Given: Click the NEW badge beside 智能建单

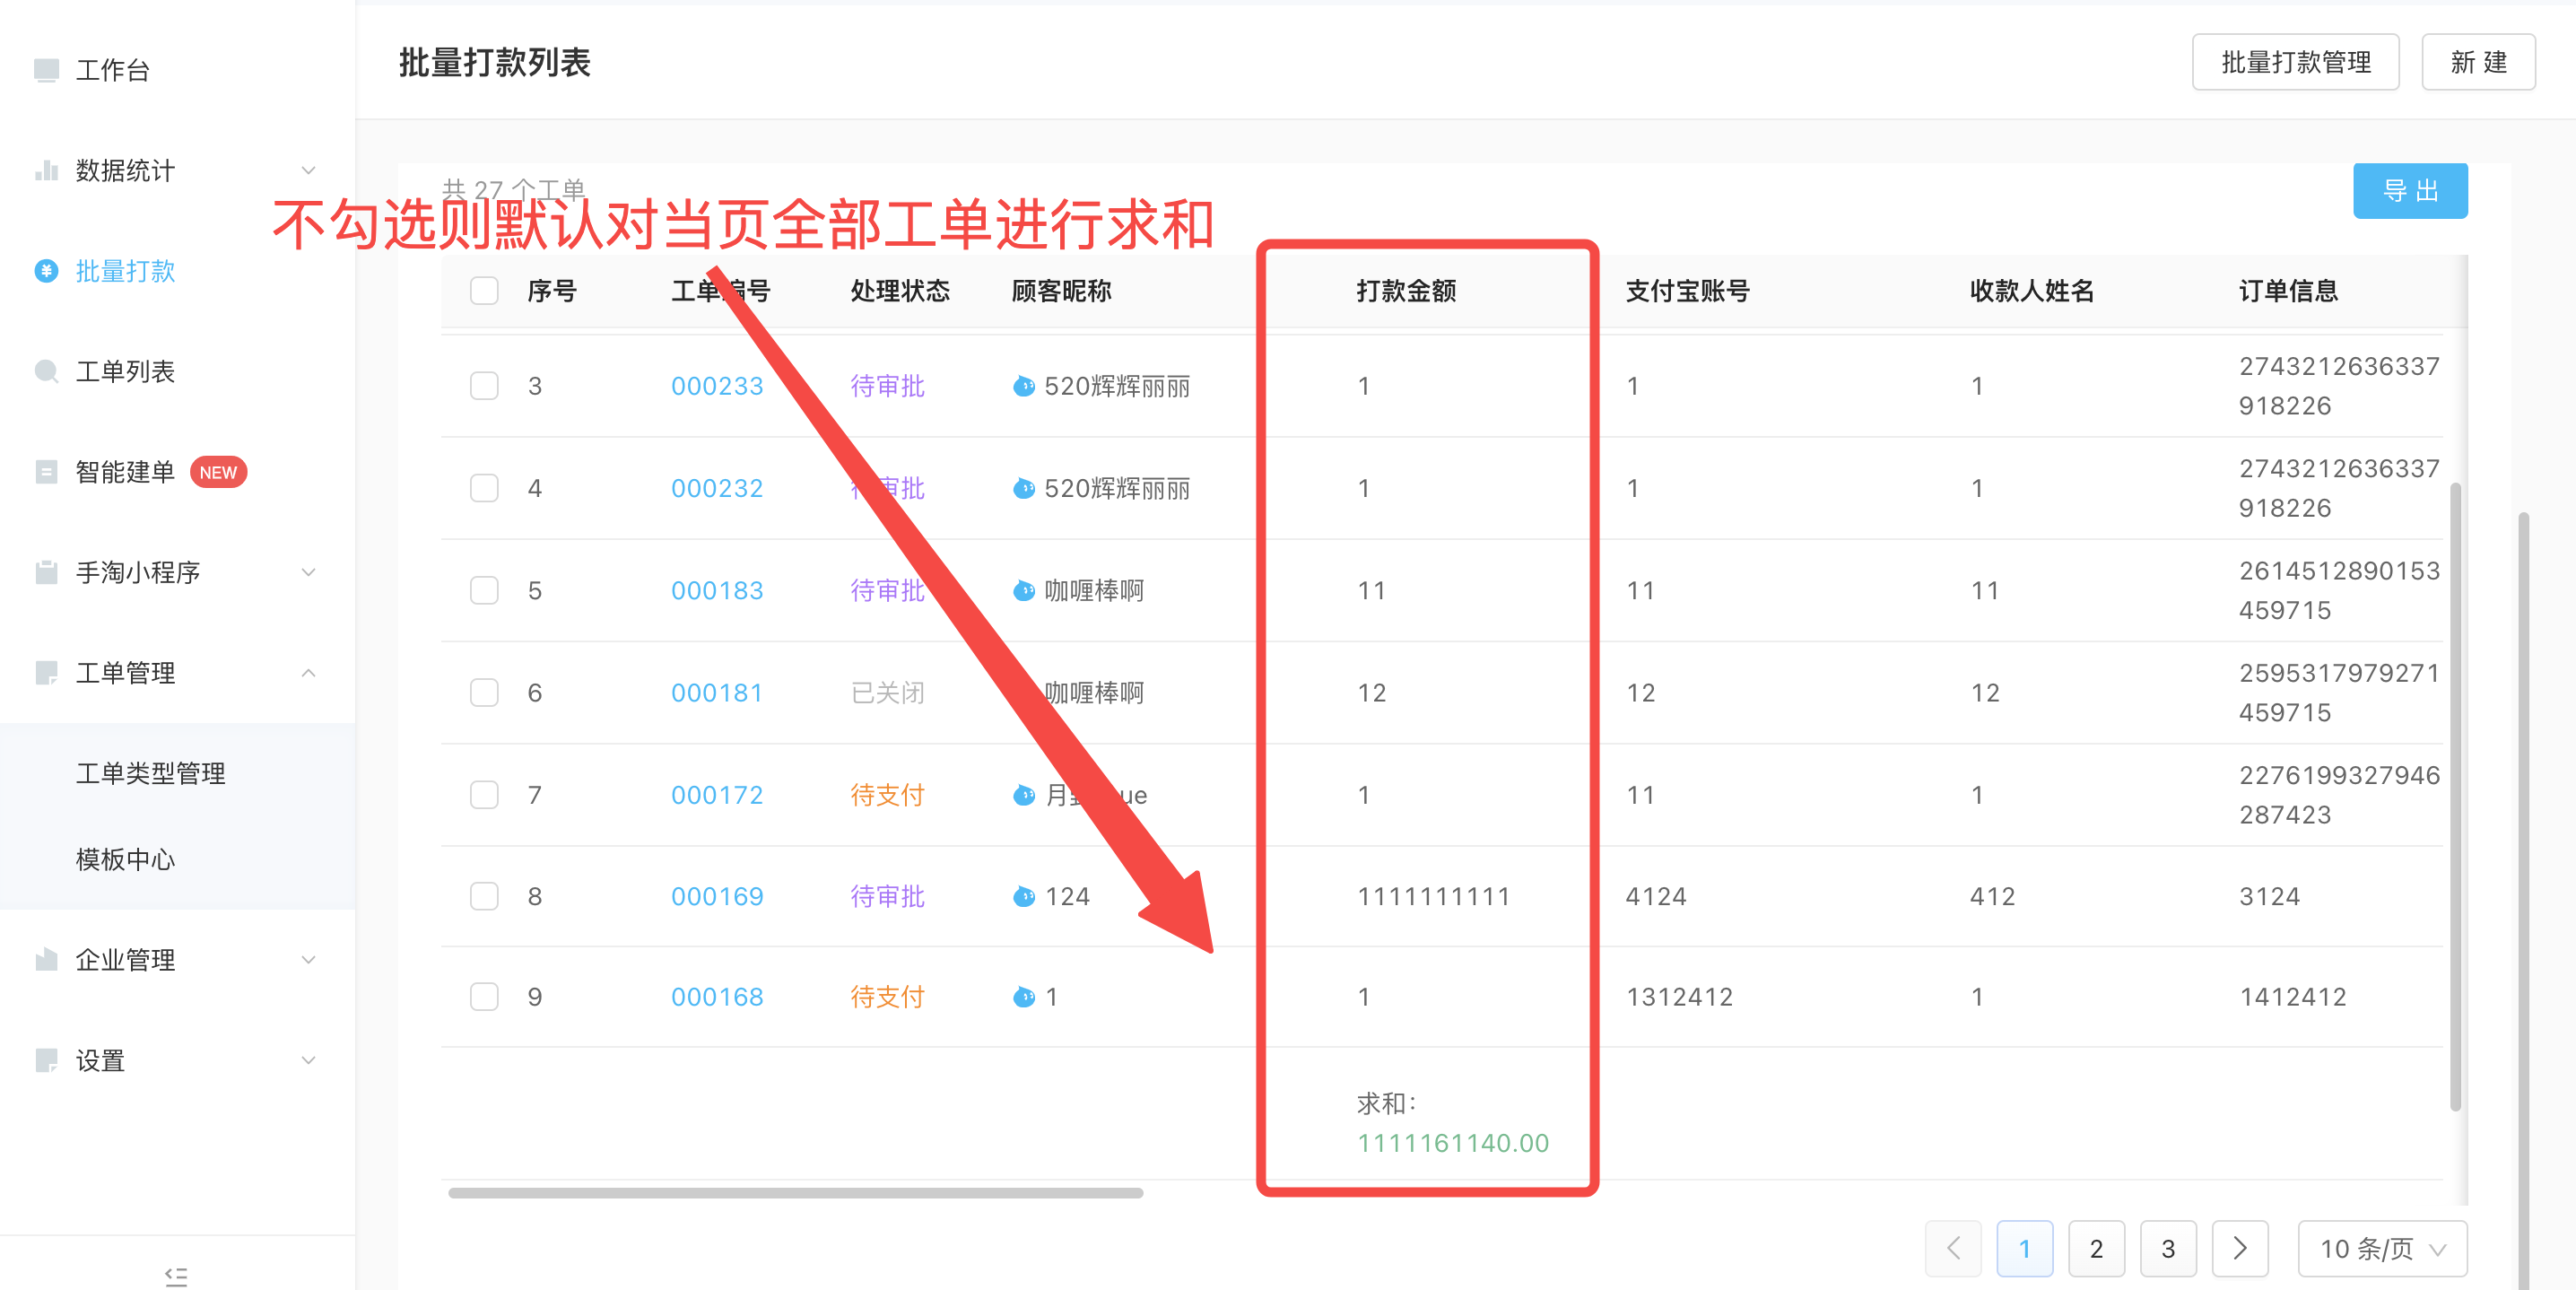Looking at the screenshot, I should [x=218, y=472].
